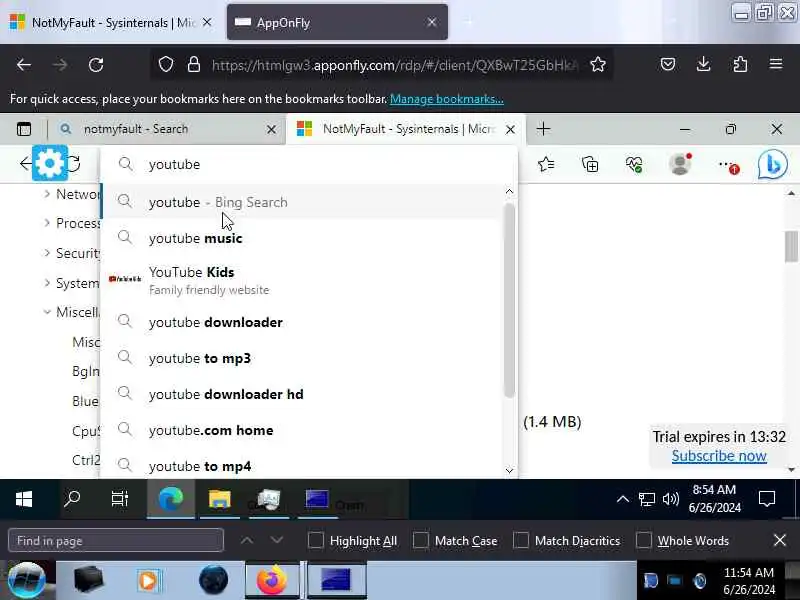
Task: Open Edge Settings and more ellipsis menu
Action: coord(728,165)
